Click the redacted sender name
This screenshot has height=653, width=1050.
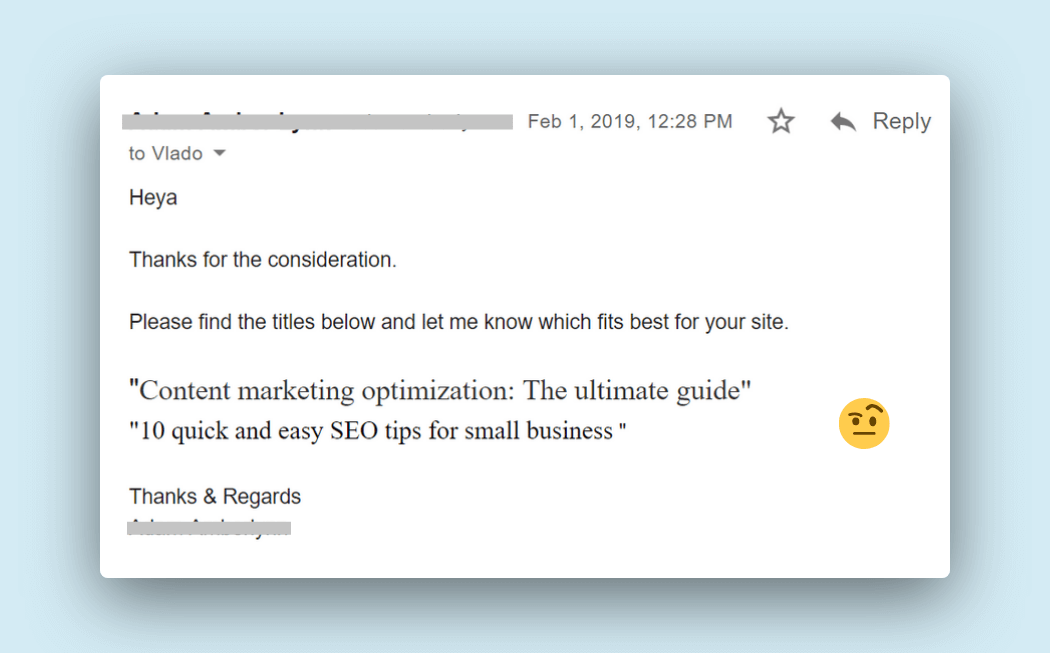[317, 122]
